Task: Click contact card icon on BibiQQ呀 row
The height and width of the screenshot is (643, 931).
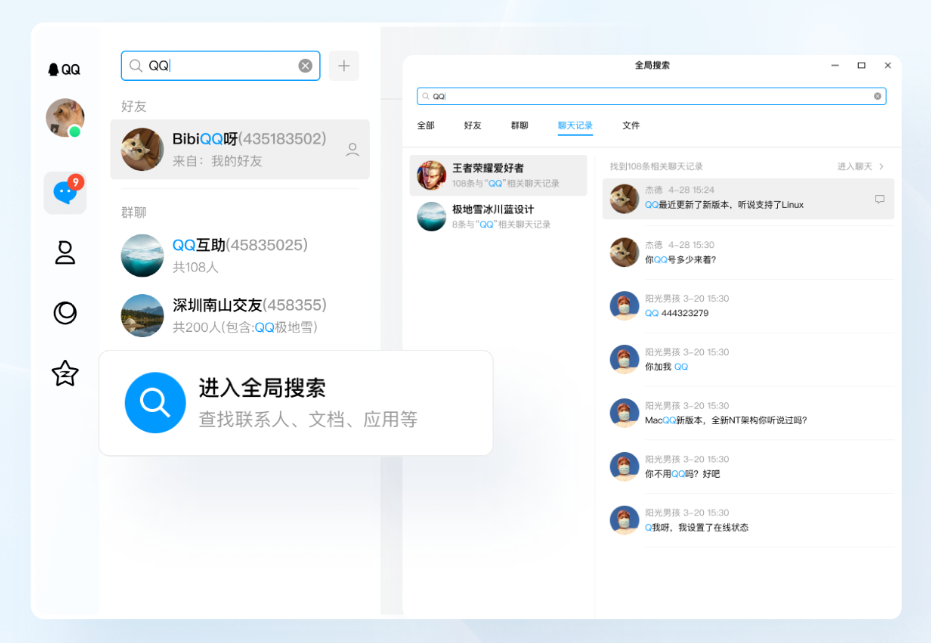Action: [353, 150]
